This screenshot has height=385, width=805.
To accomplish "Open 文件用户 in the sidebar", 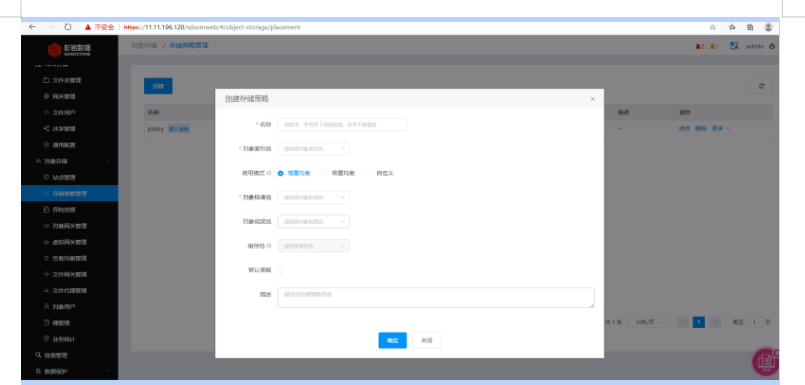I will pos(60,112).
